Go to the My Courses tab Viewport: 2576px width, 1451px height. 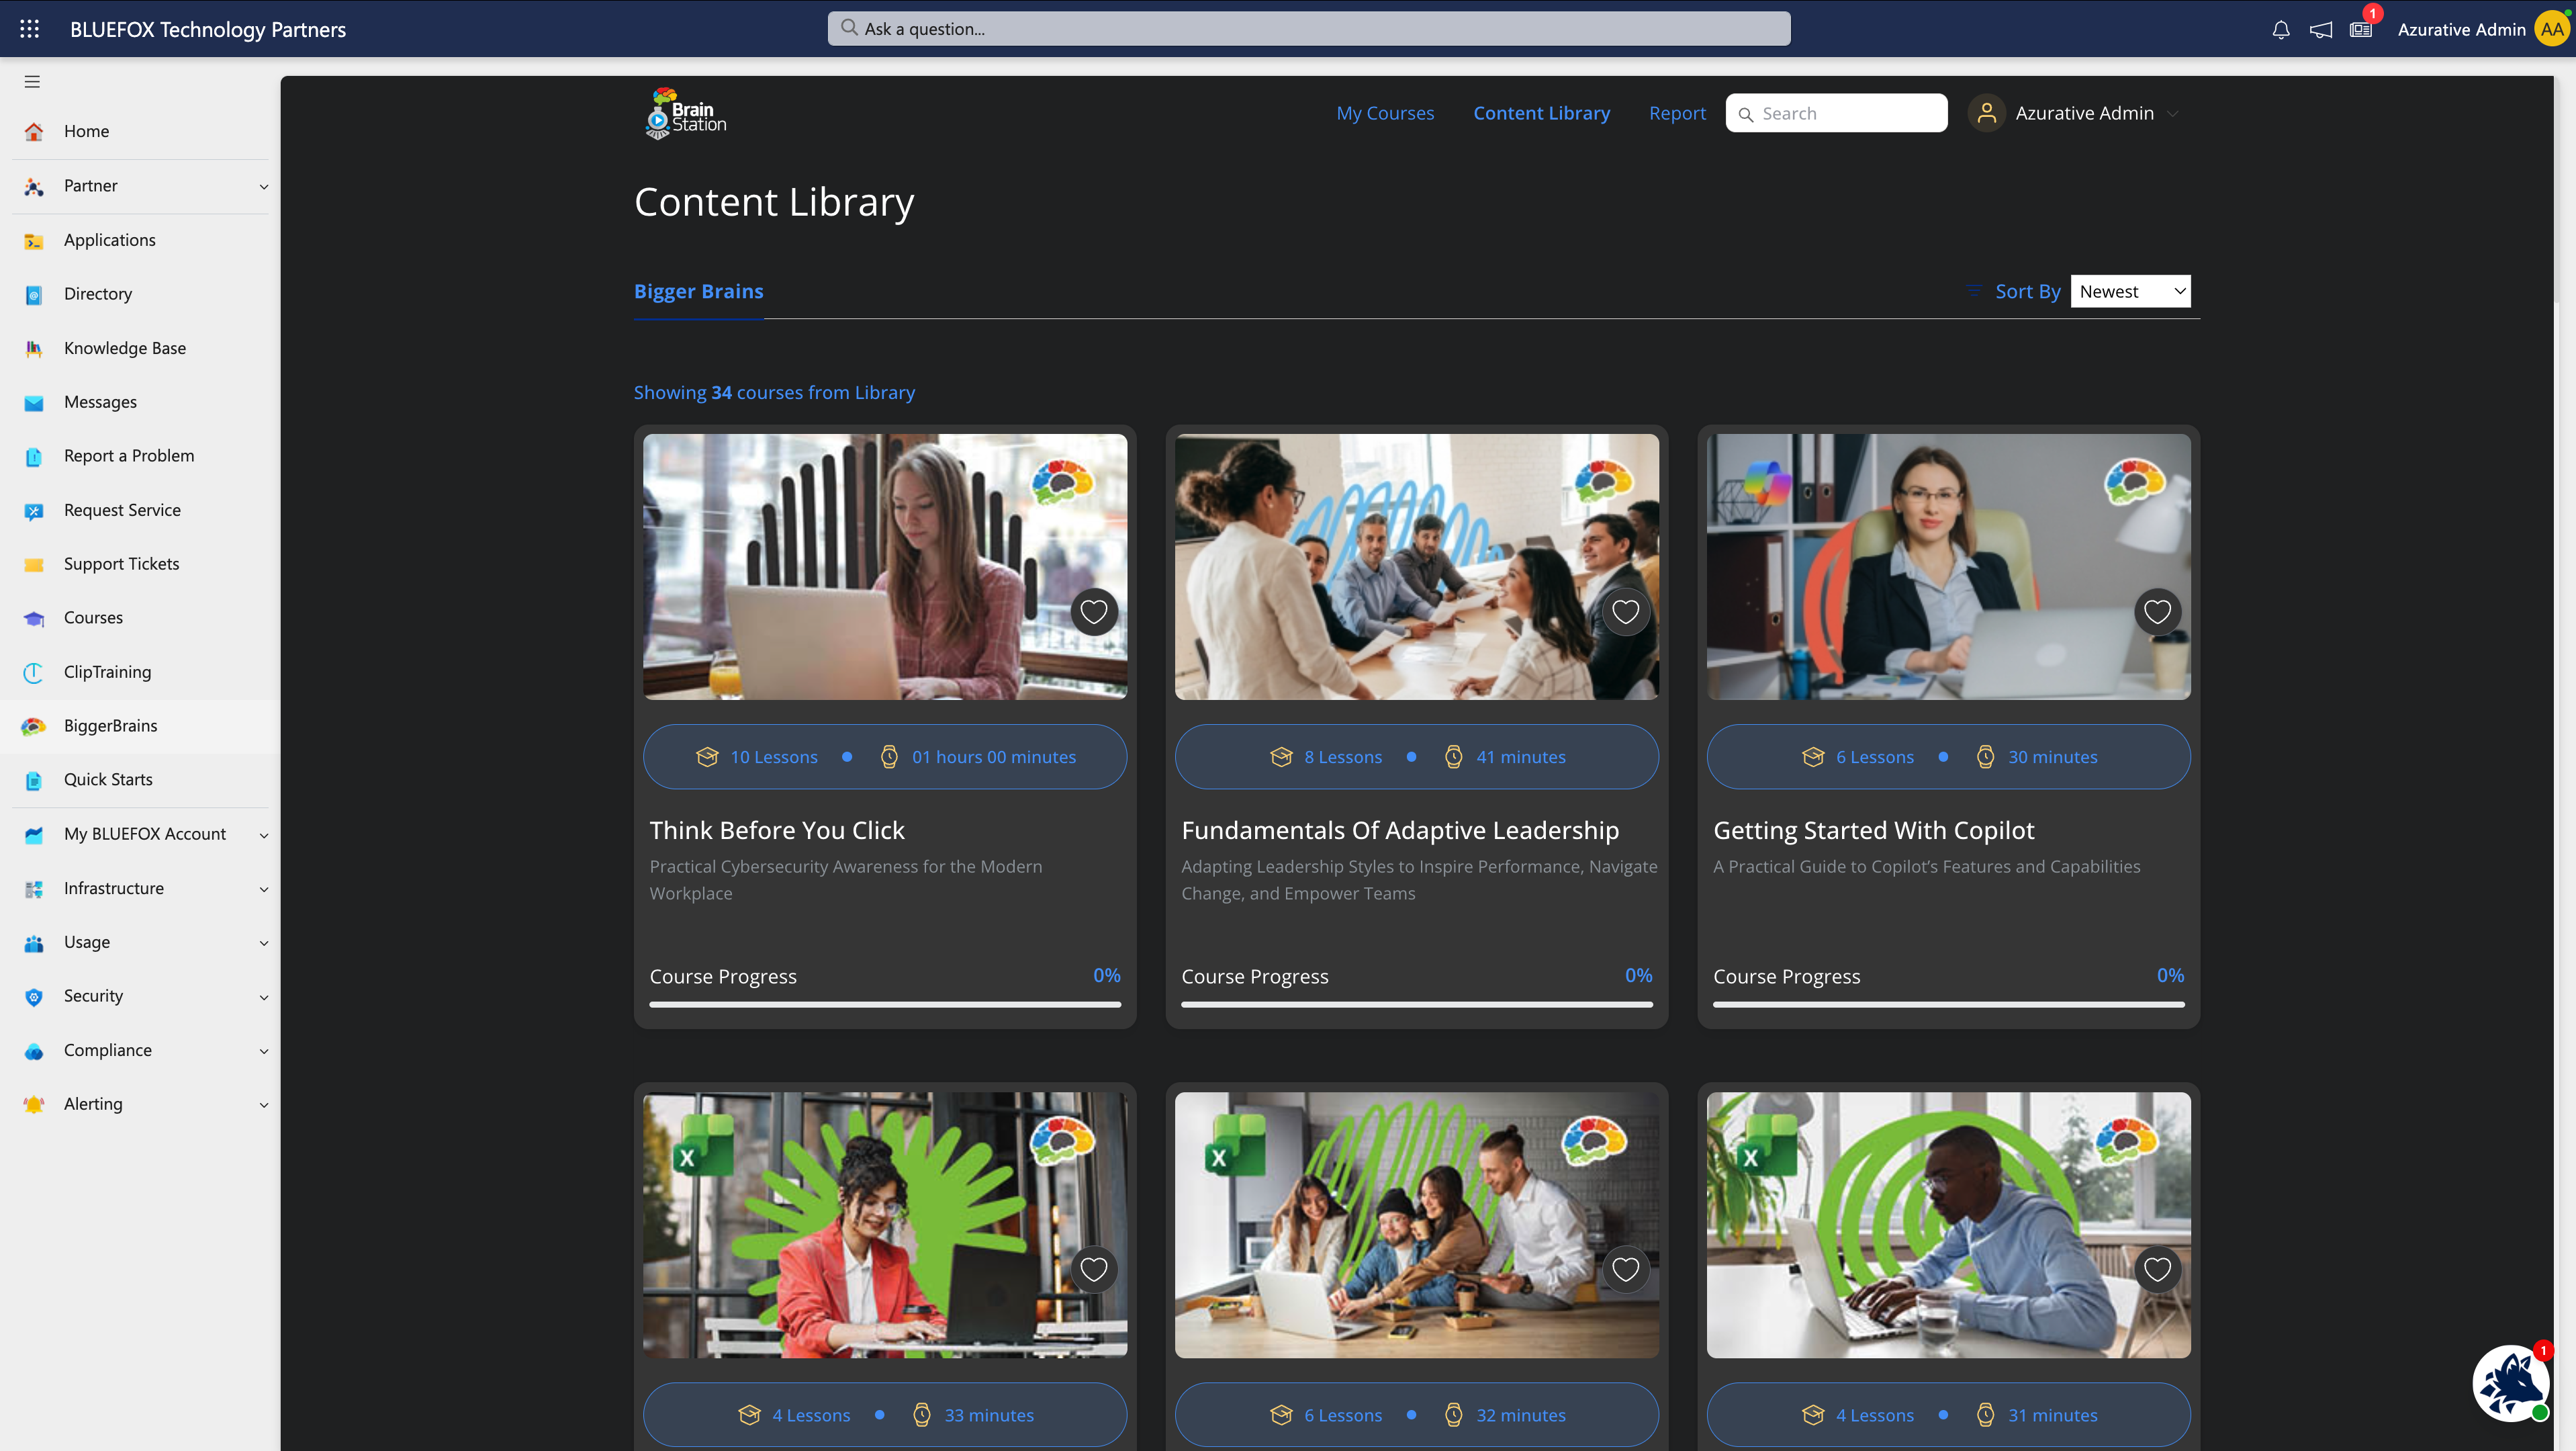click(1385, 113)
